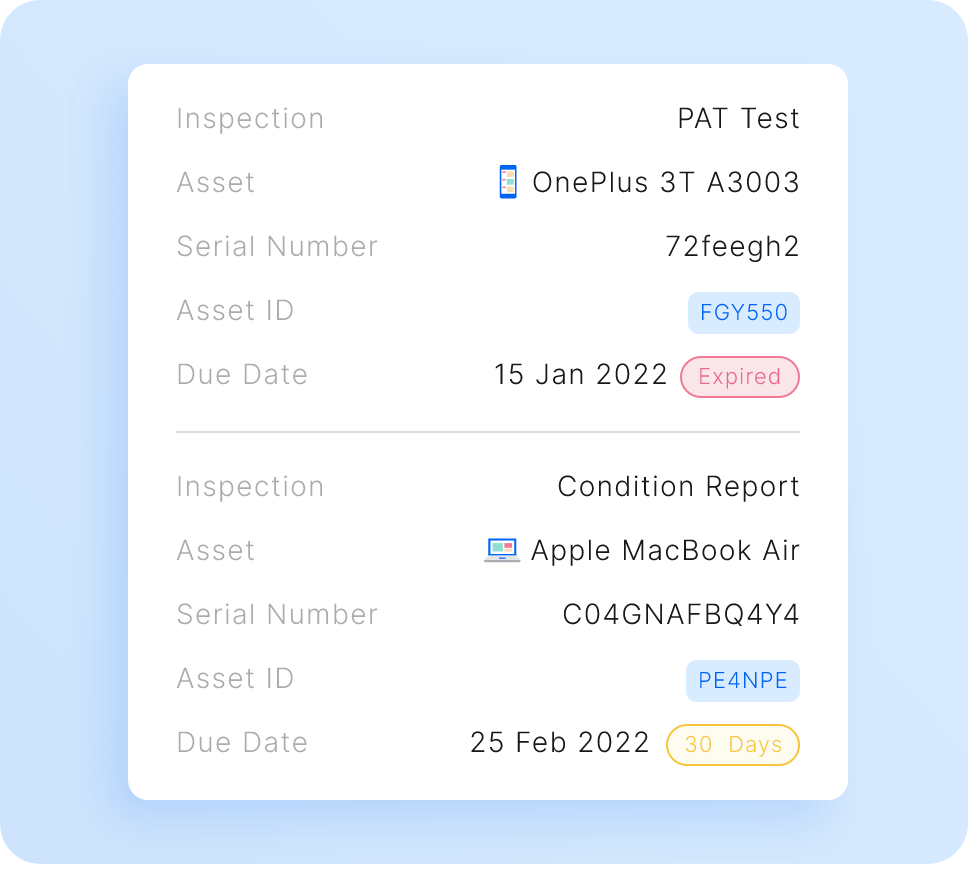Open the Apple MacBook Air asset name

pos(666,551)
